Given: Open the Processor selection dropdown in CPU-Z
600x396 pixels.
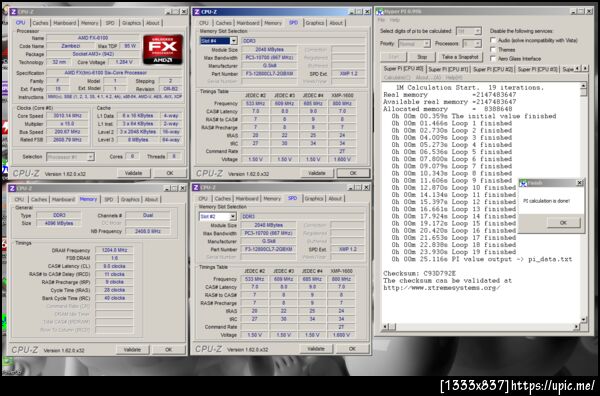Looking at the screenshot, I should 90,157.
